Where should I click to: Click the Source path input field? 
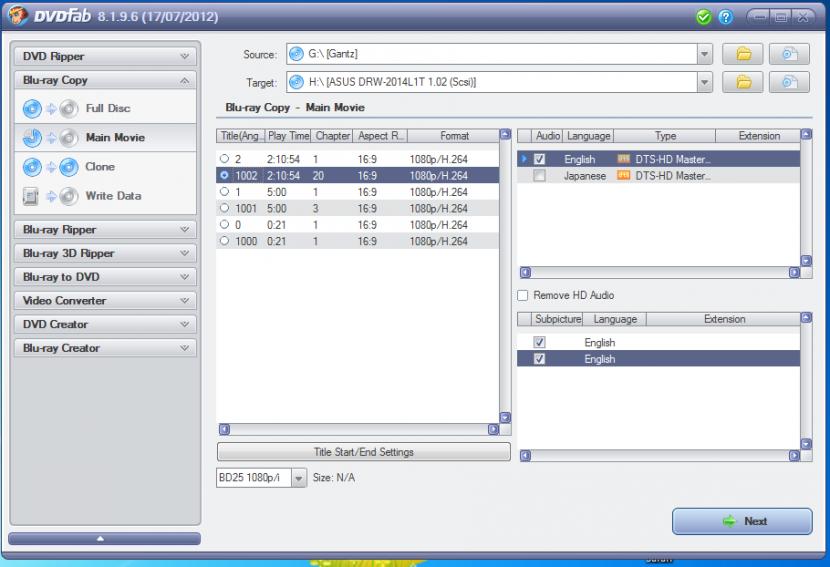pos(492,54)
